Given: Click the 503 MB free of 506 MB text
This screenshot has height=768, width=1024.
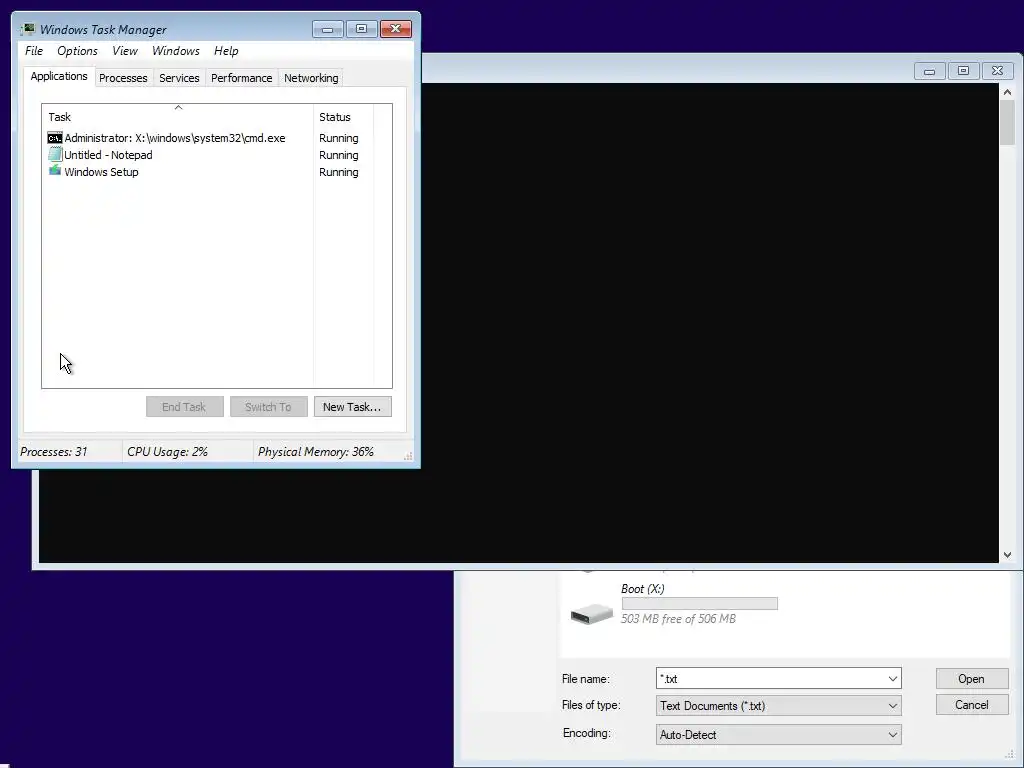Looking at the screenshot, I should (x=678, y=618).
